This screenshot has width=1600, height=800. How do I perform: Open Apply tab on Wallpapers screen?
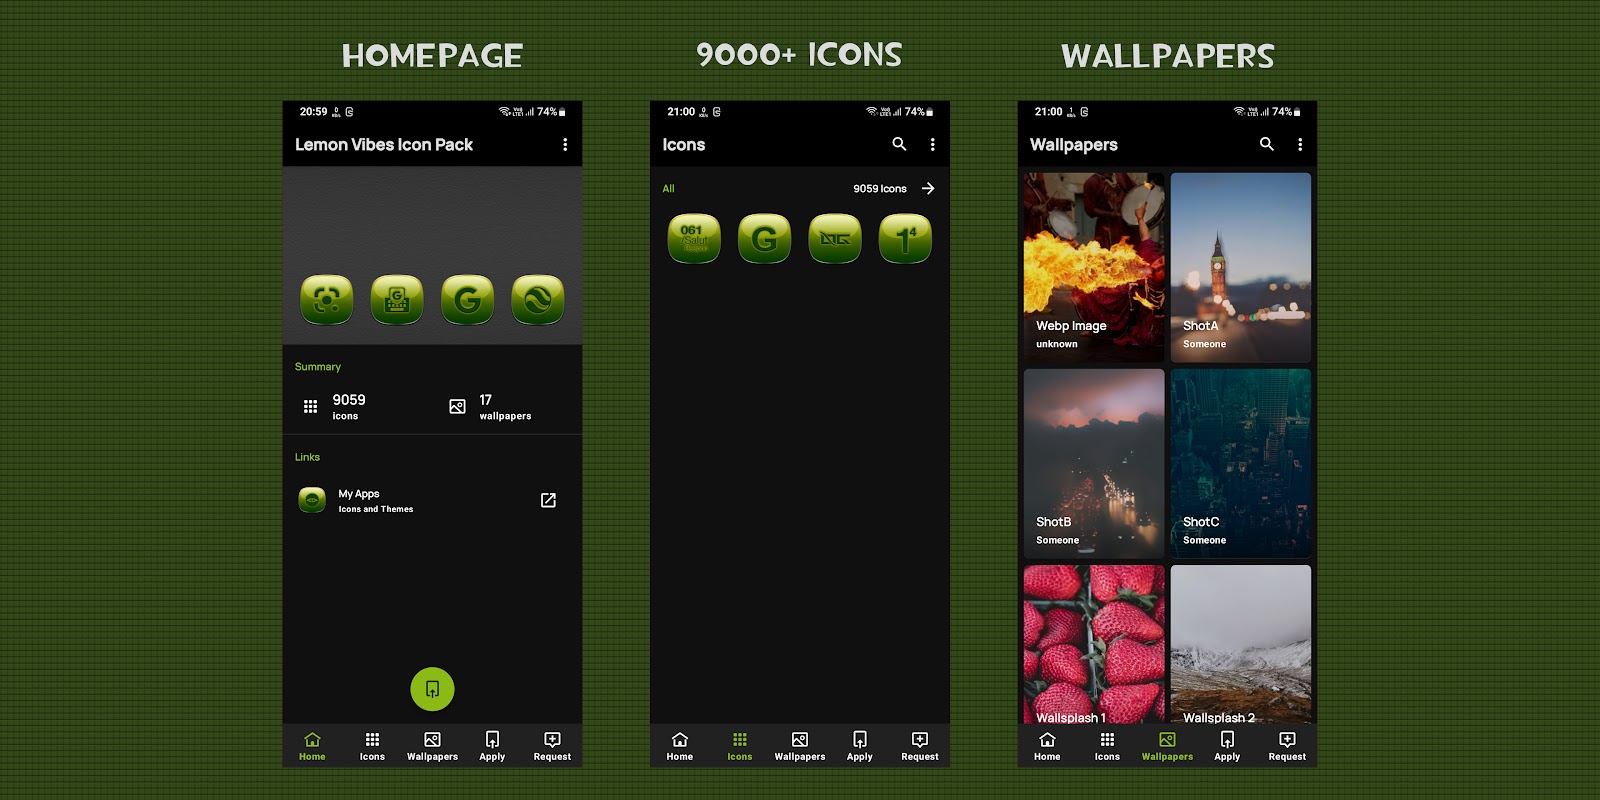[x=1227, y=746]
